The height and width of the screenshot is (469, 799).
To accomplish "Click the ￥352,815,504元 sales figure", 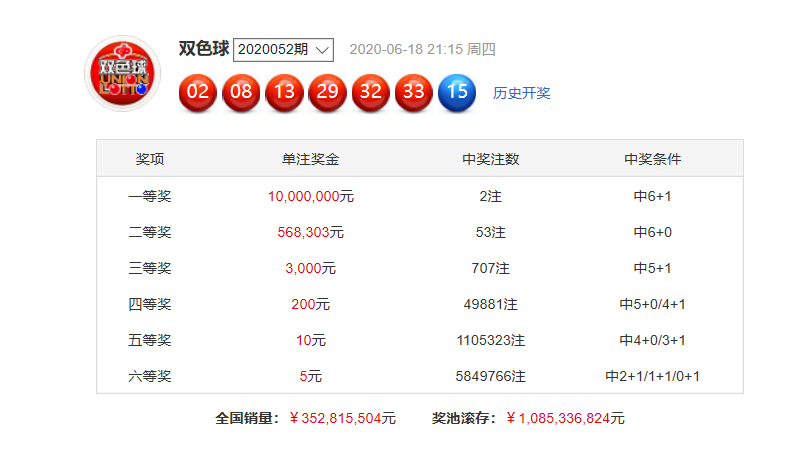I will point(342,419).
